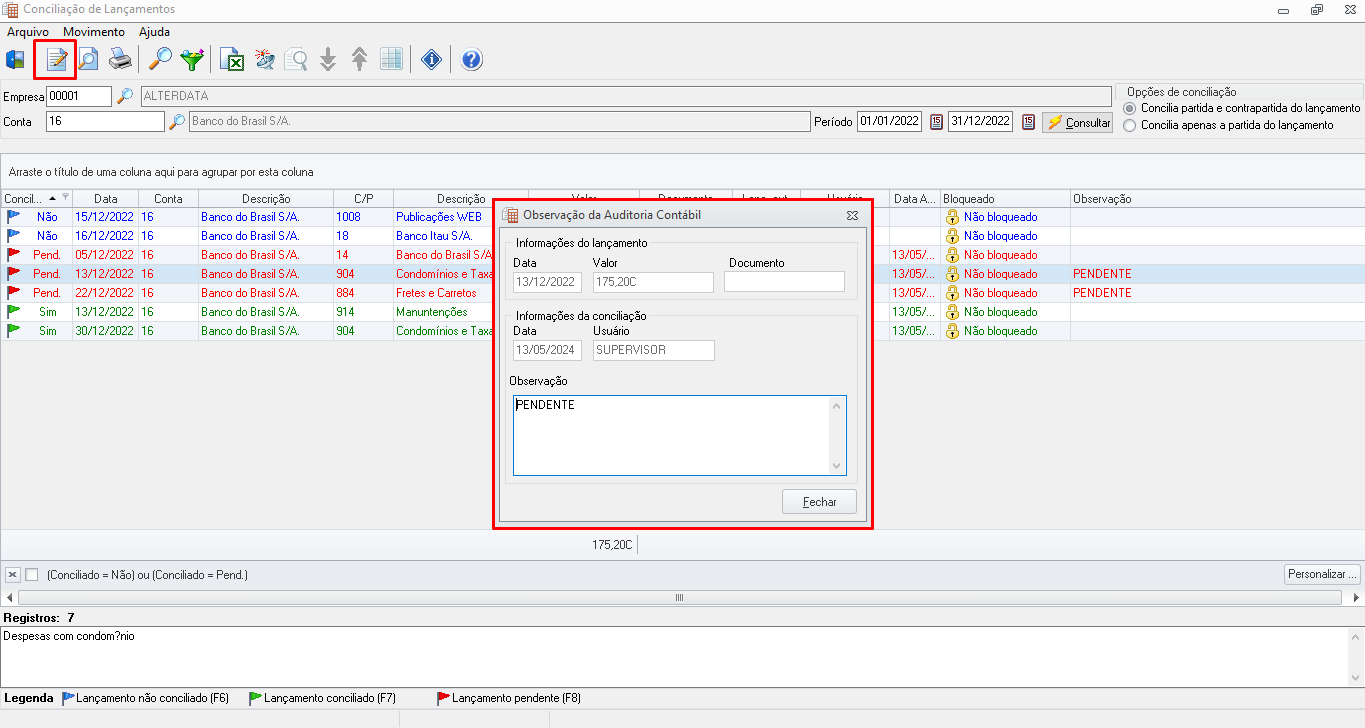Click the funnel filter icon
Viewport: 1365px width, 728px height.
coord(192,60)
